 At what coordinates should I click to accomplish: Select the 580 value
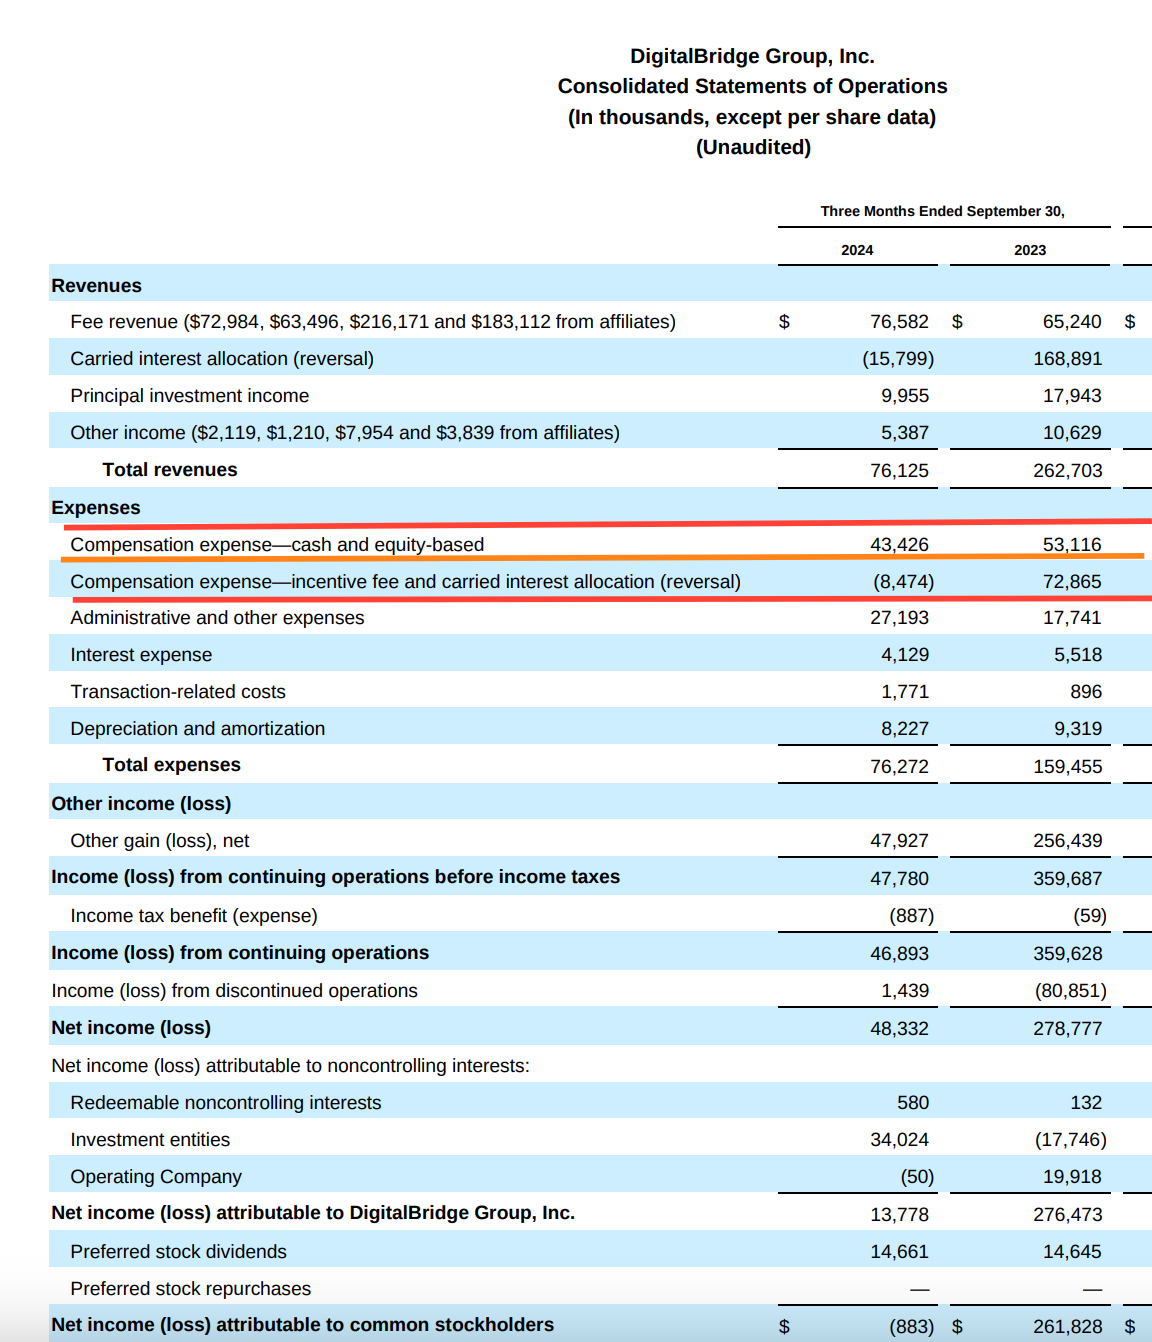click(913, 1103)
